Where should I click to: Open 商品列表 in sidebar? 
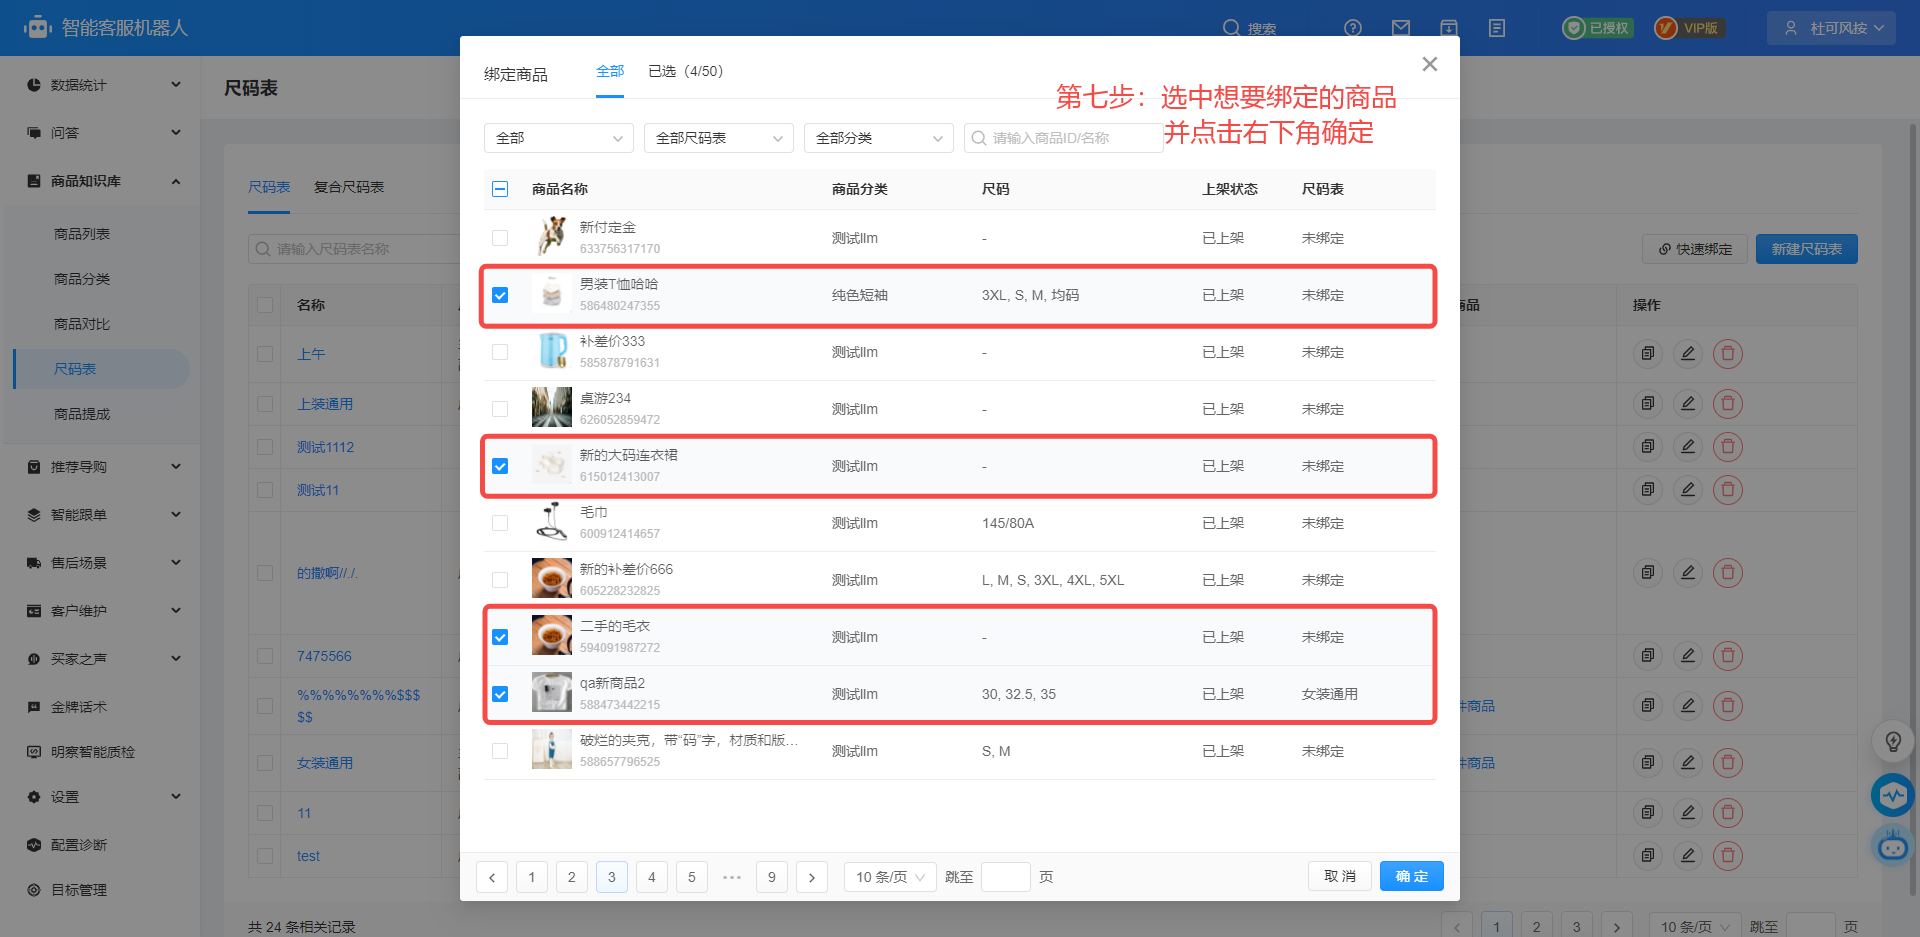coord(82,234)
